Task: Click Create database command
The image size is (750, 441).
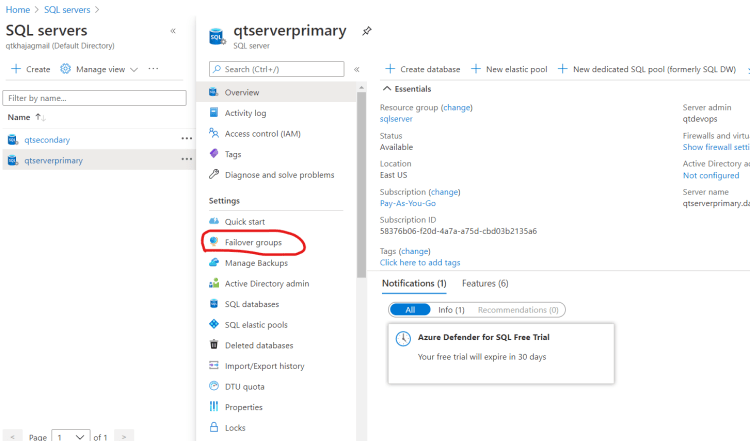Action: pos(423,69)
